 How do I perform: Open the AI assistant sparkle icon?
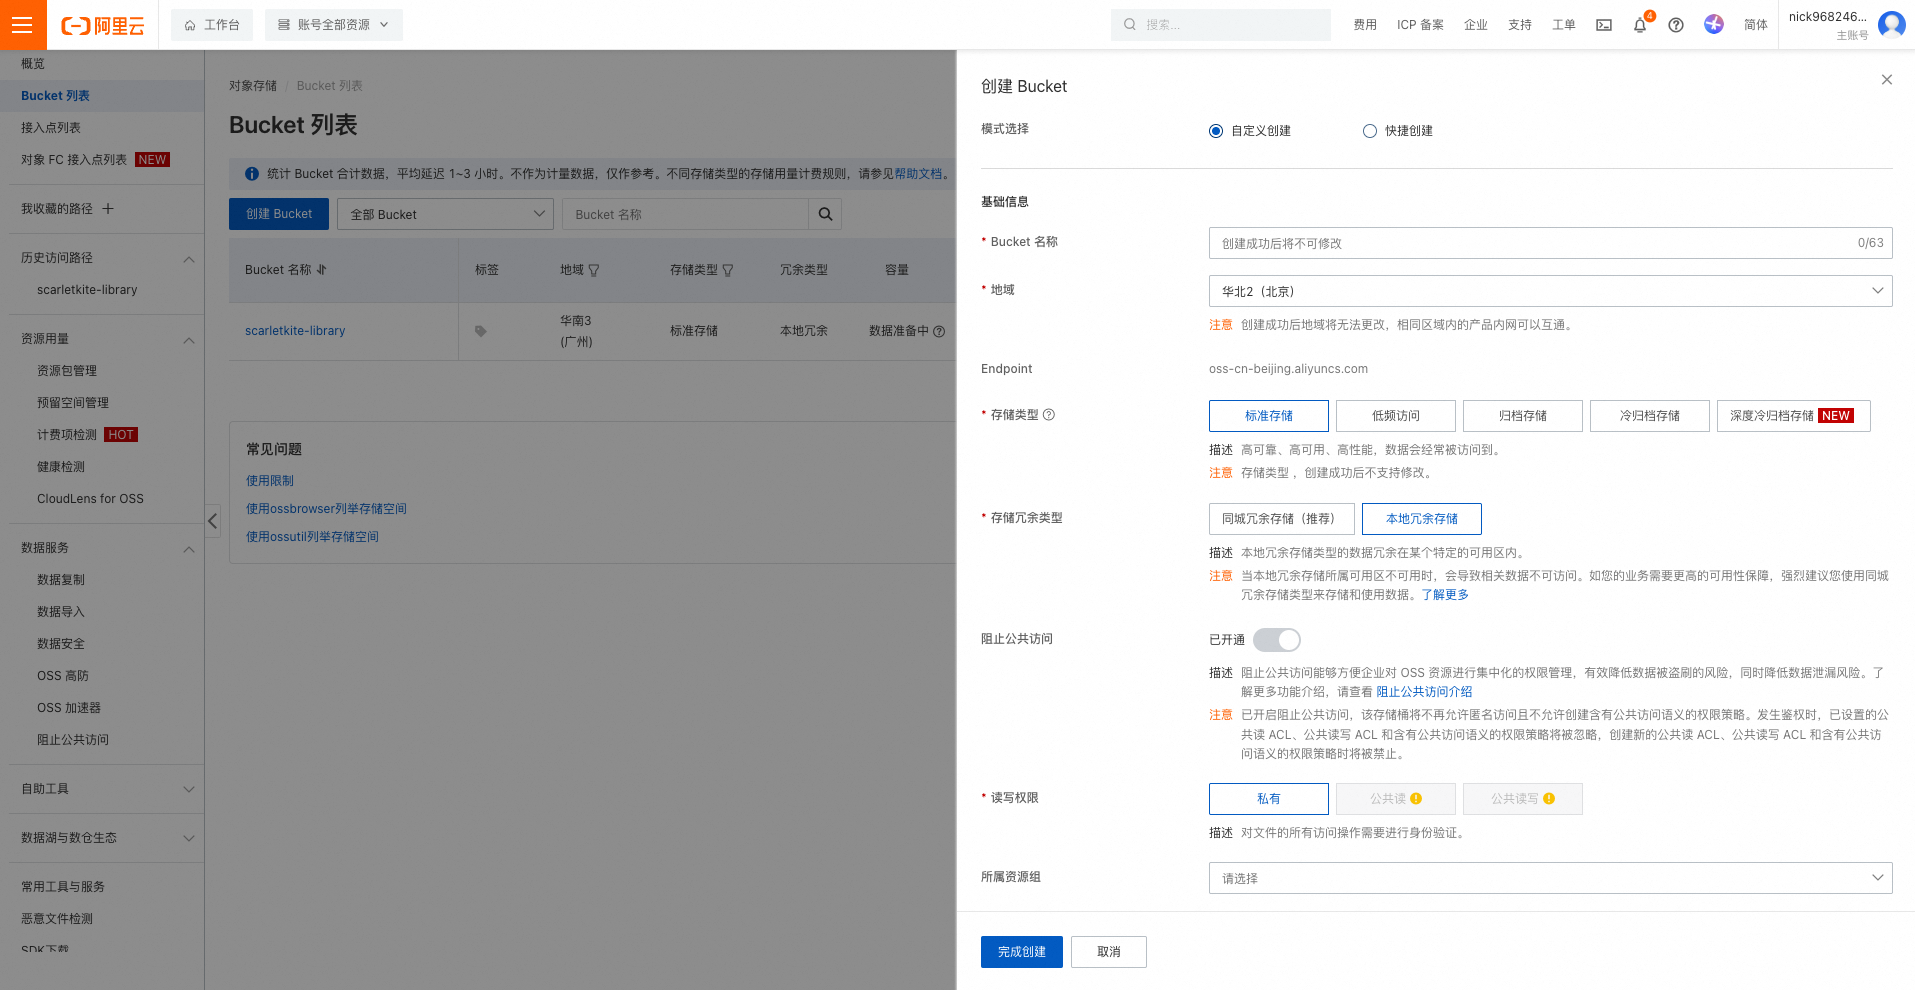(1714, 24)
